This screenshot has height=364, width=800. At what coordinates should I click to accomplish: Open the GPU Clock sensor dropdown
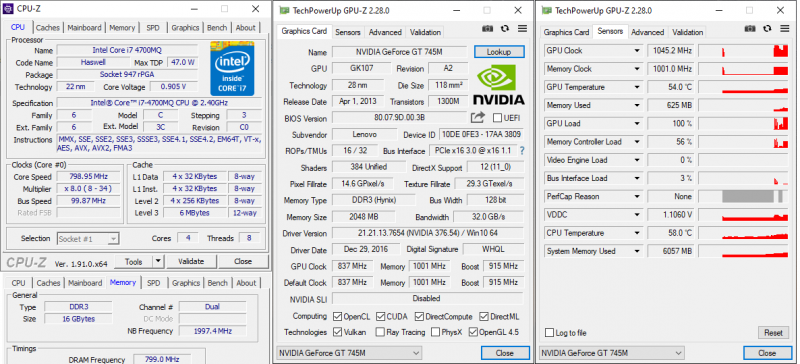[x=637, y=51]
